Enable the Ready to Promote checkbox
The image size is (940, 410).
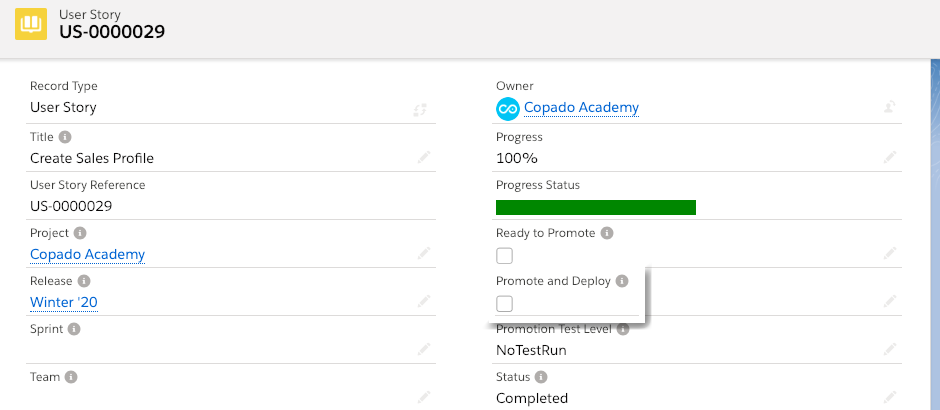[x=504, y=255]
